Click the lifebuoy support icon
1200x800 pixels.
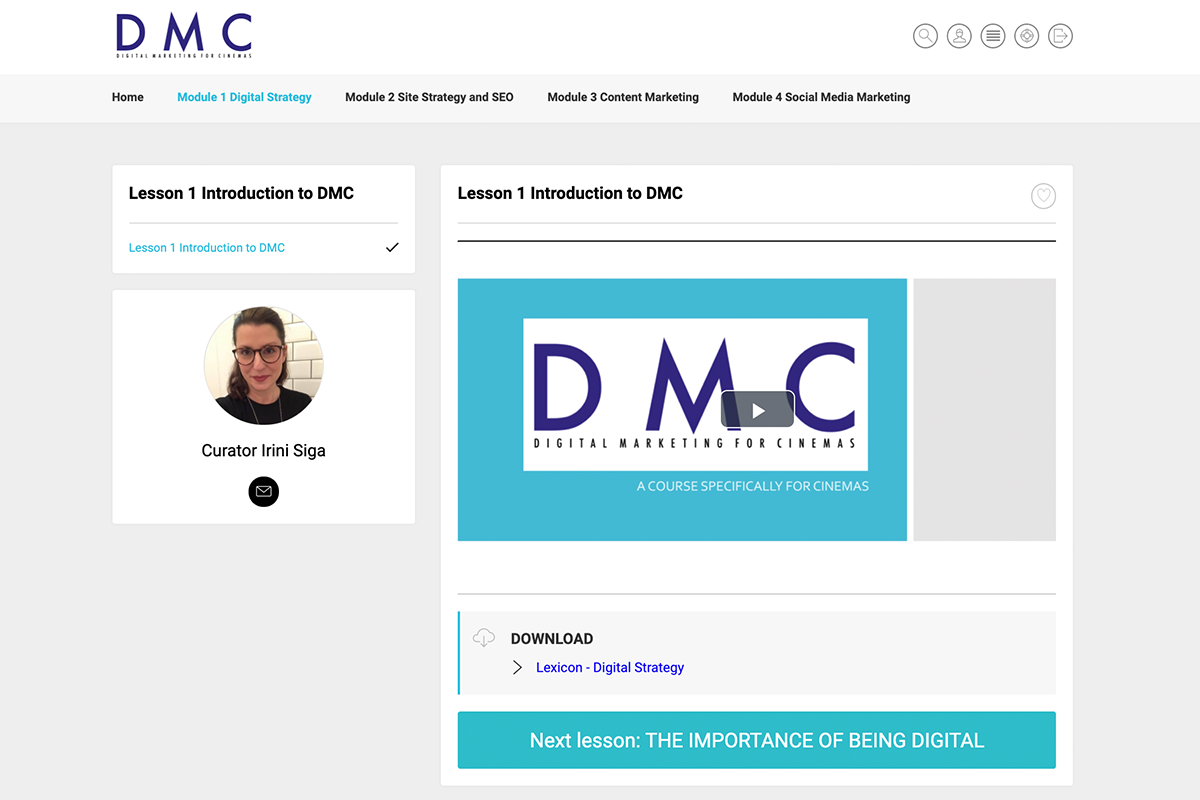1026,35
